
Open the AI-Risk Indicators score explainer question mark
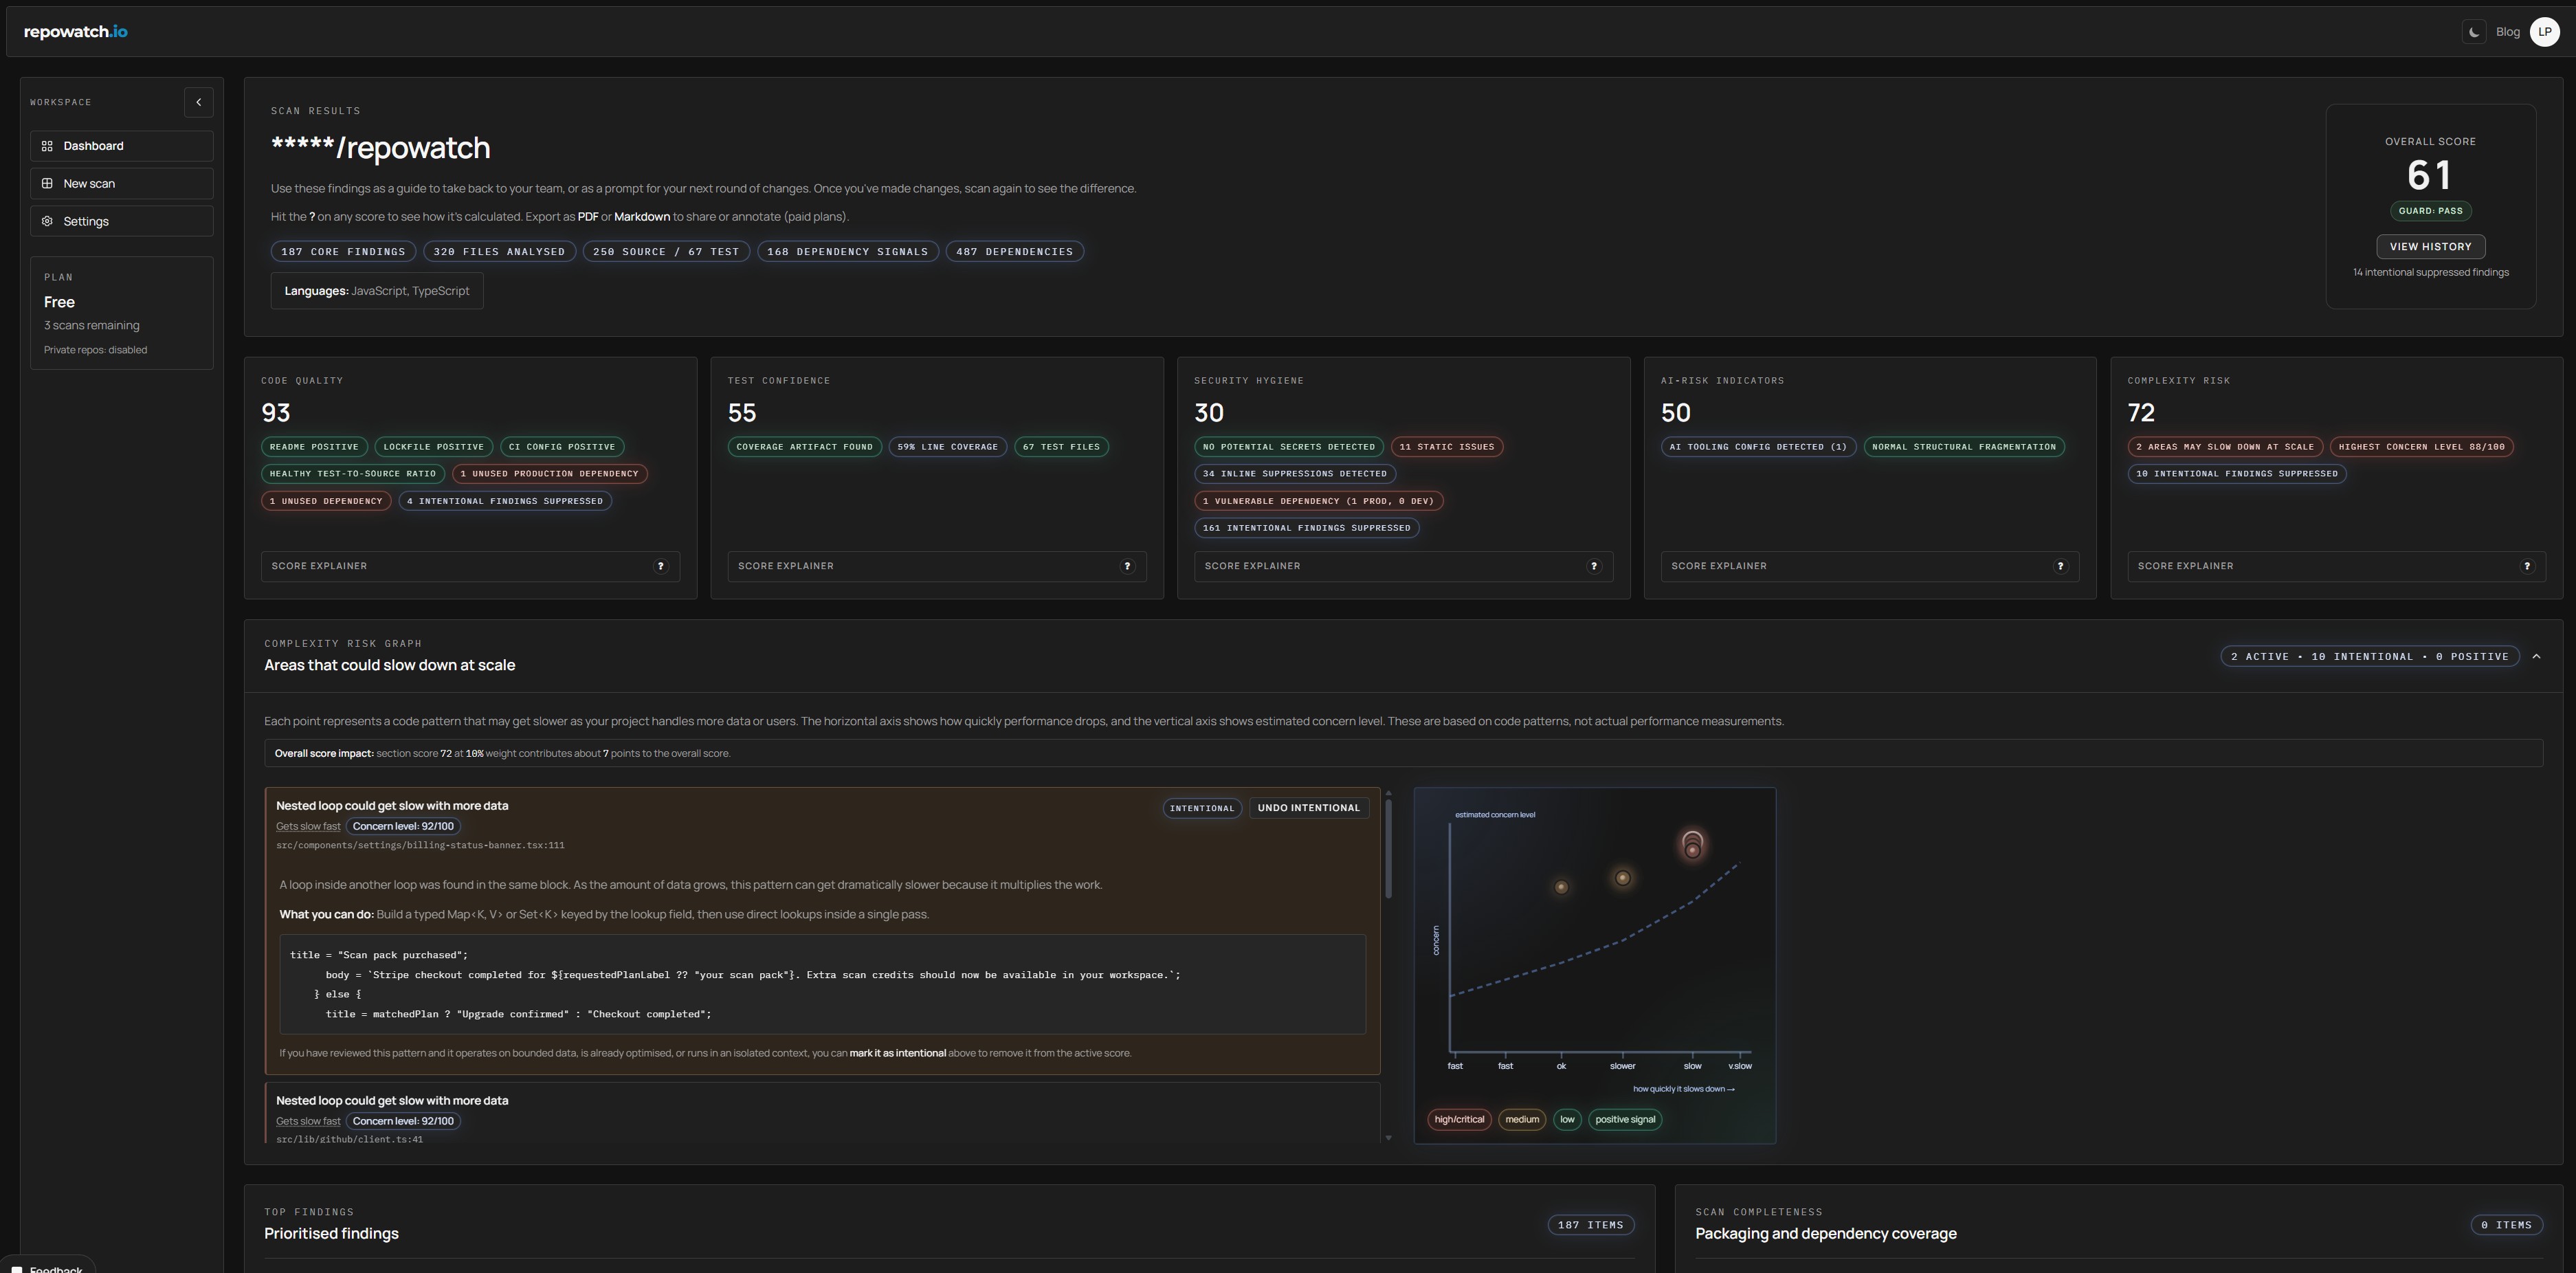tap(2060, 566)
